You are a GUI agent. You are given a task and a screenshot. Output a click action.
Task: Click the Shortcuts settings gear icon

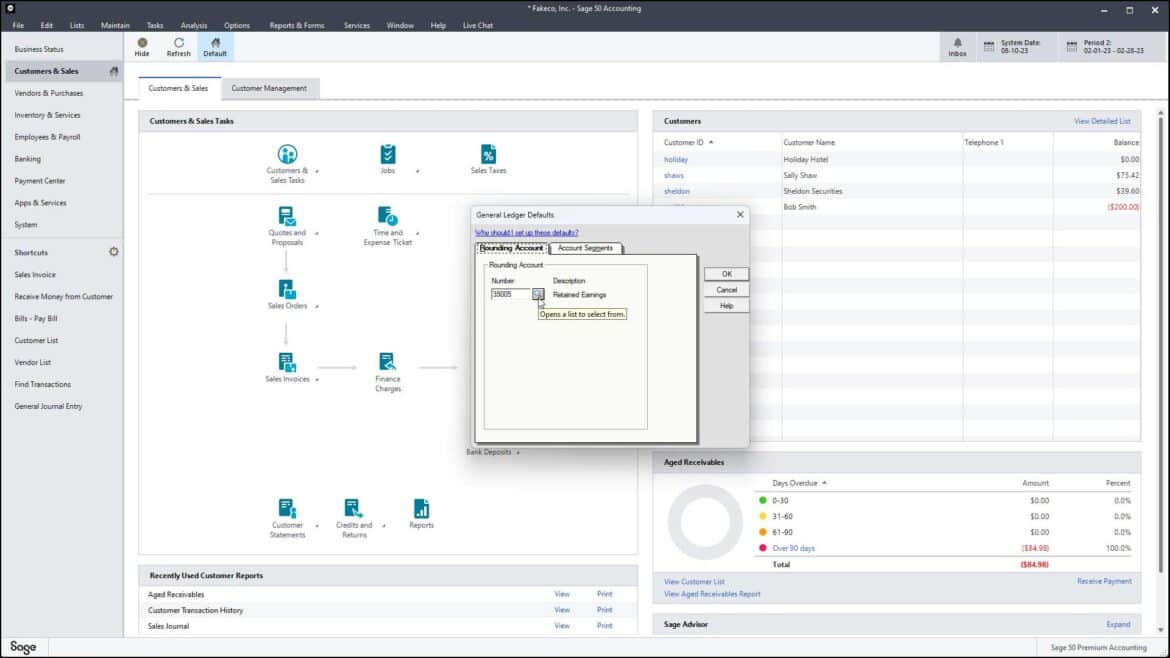tap(113, 252)
